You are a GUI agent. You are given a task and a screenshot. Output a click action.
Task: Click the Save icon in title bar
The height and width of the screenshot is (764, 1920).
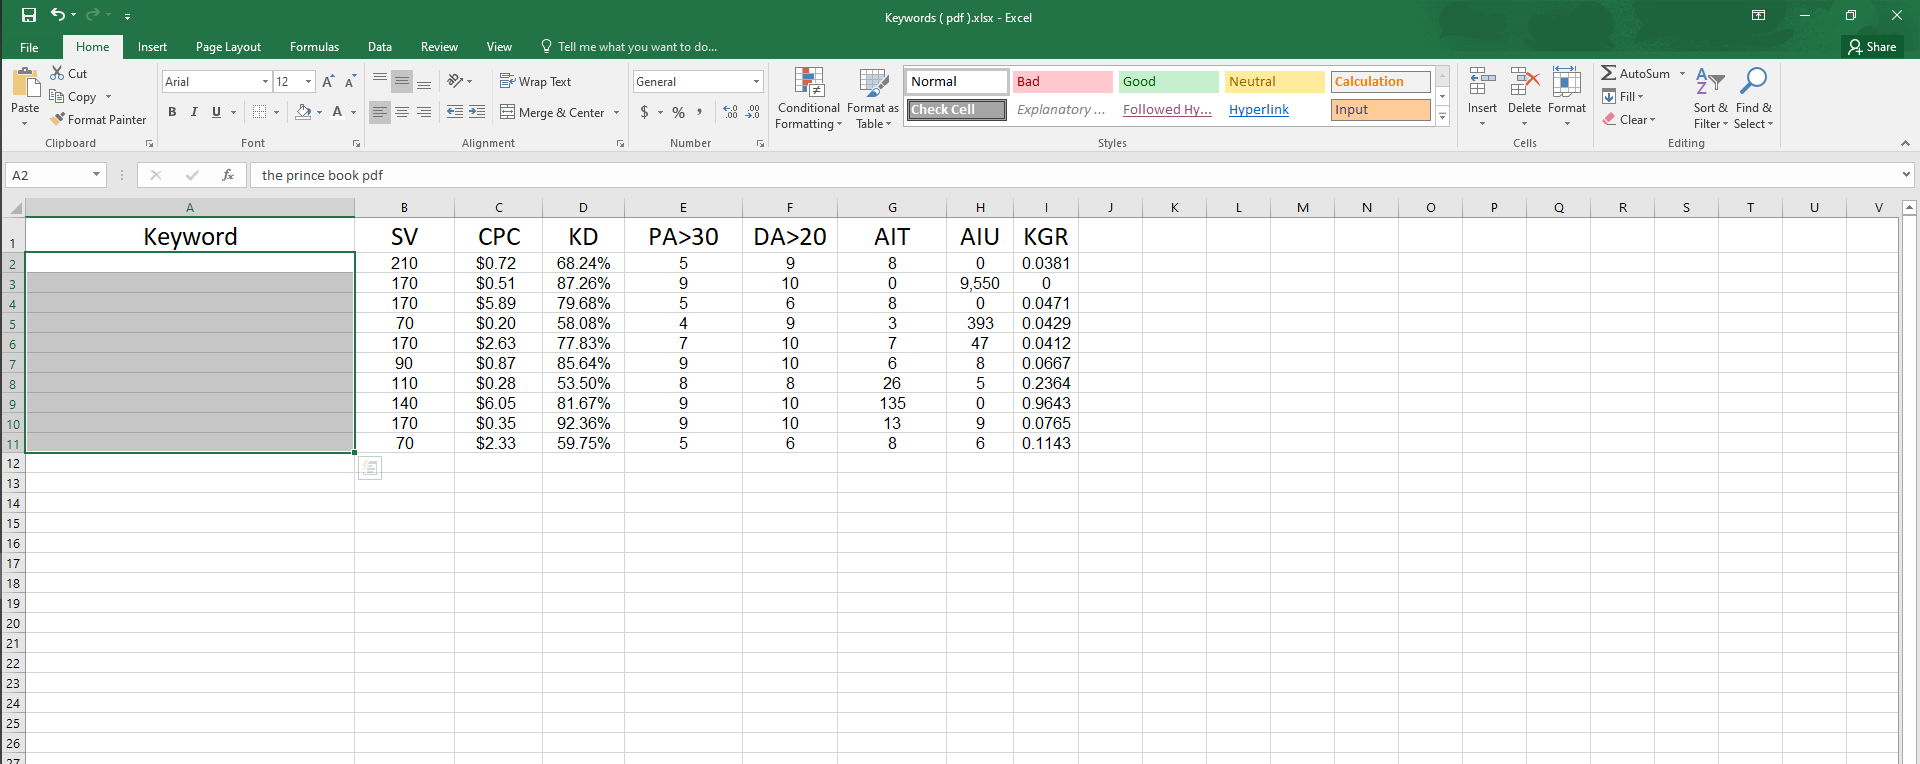29,15
